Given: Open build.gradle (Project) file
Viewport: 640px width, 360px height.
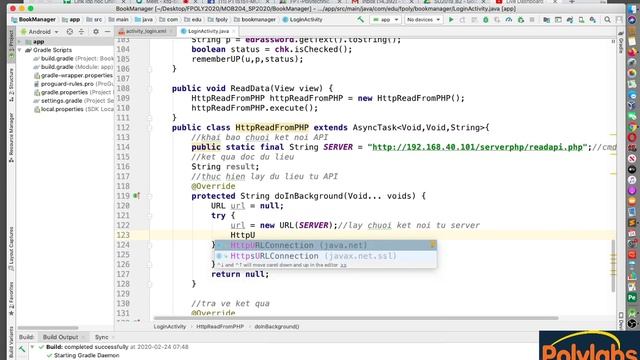Looking at the screenshot, I should pos(73,58).
